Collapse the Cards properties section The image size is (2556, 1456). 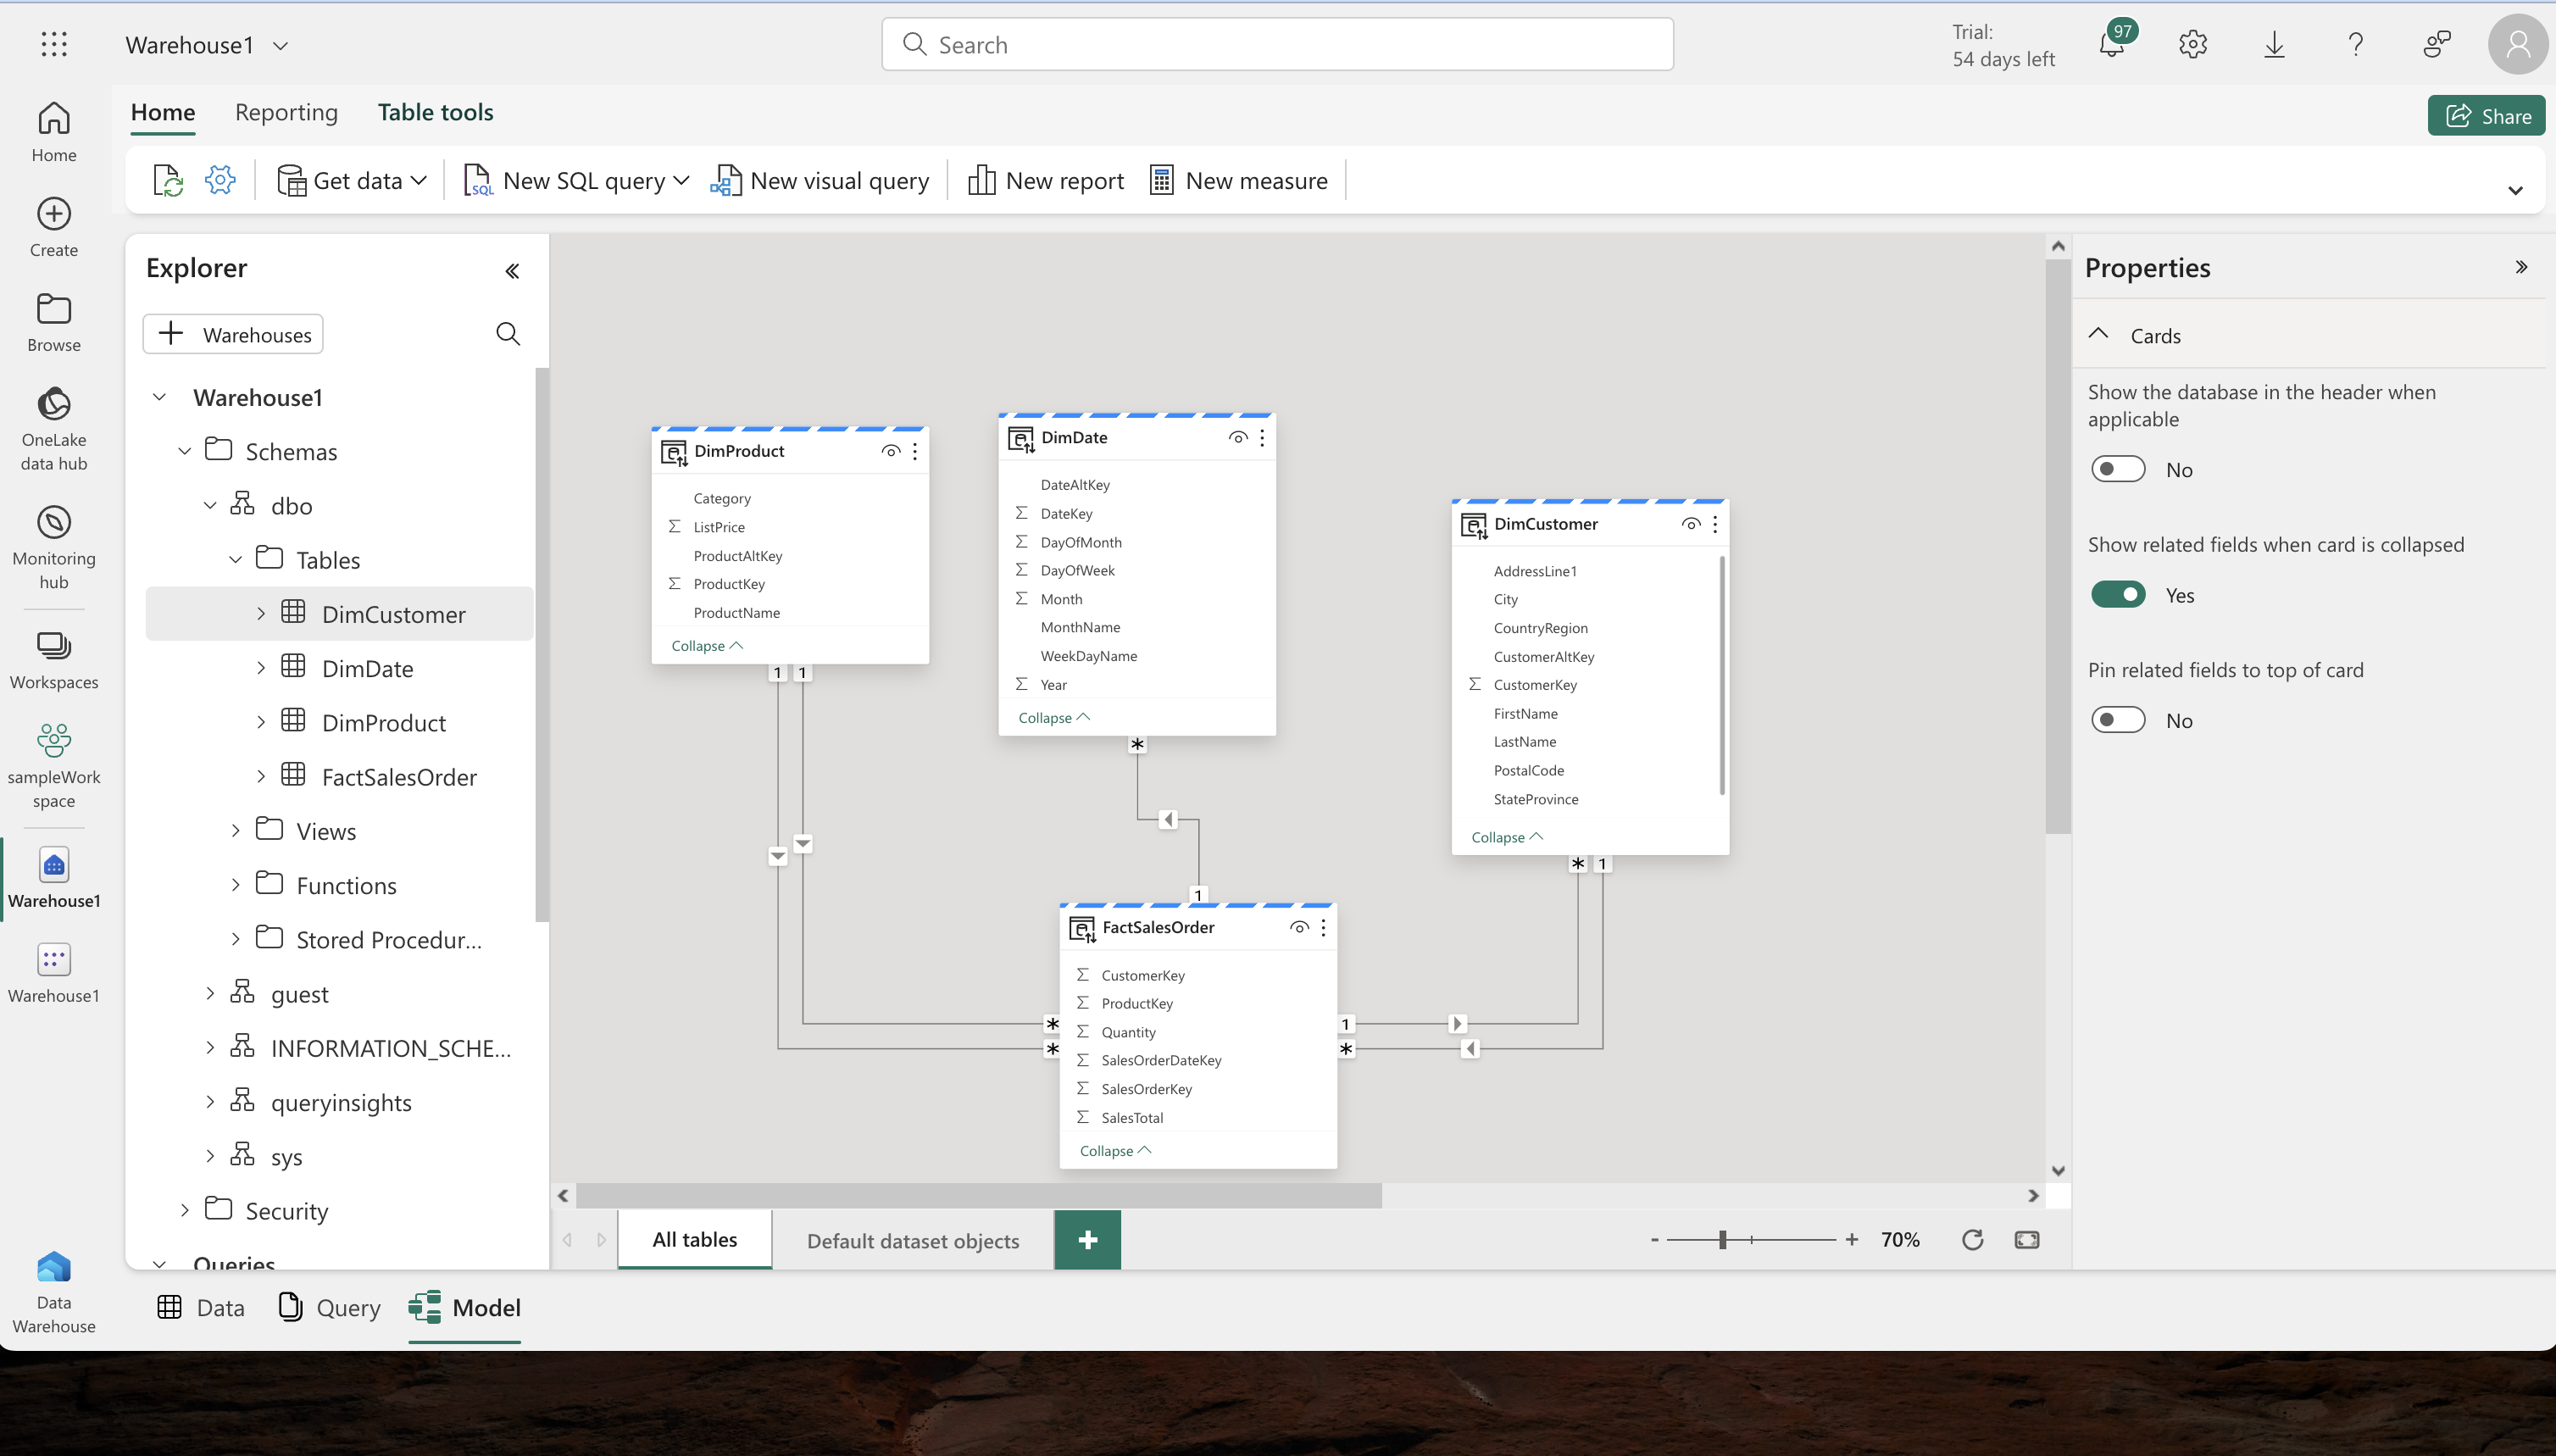[2099, 334]
